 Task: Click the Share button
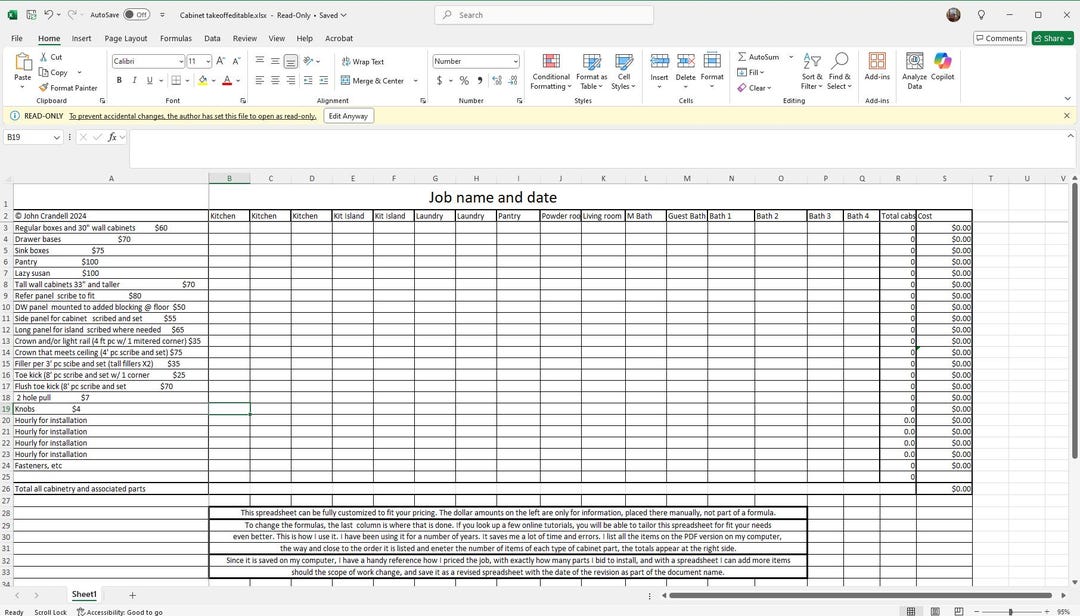point(1052,39)
